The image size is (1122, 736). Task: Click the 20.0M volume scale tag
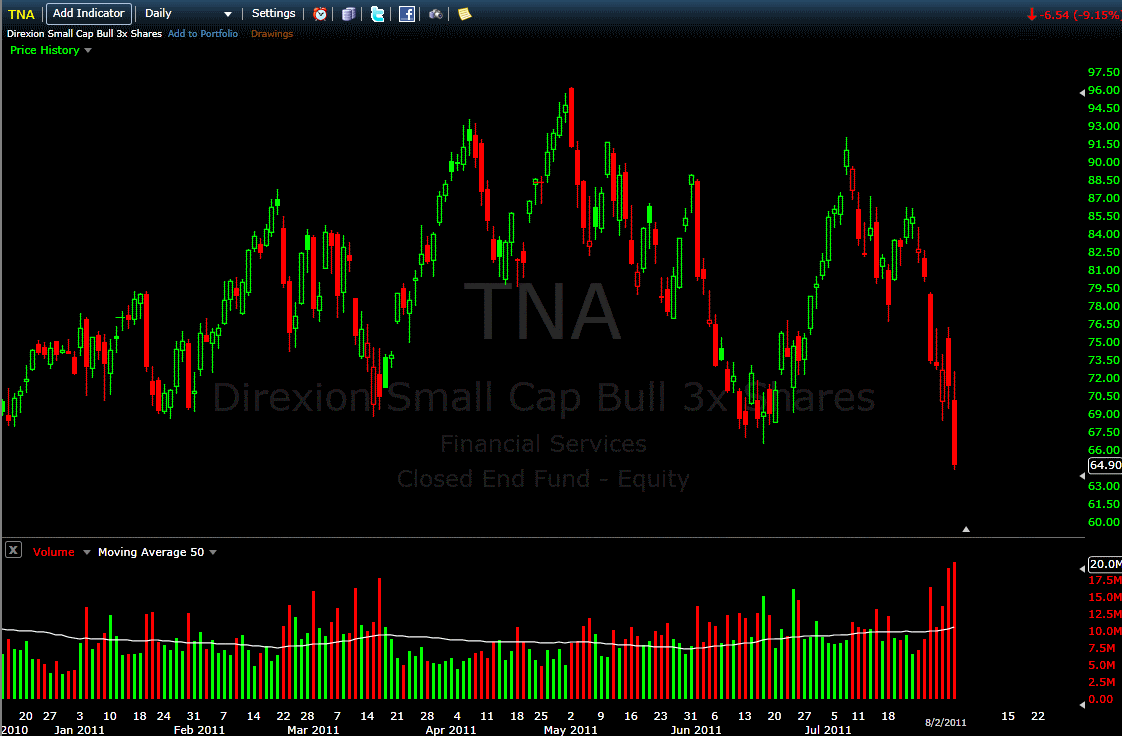1105,564
